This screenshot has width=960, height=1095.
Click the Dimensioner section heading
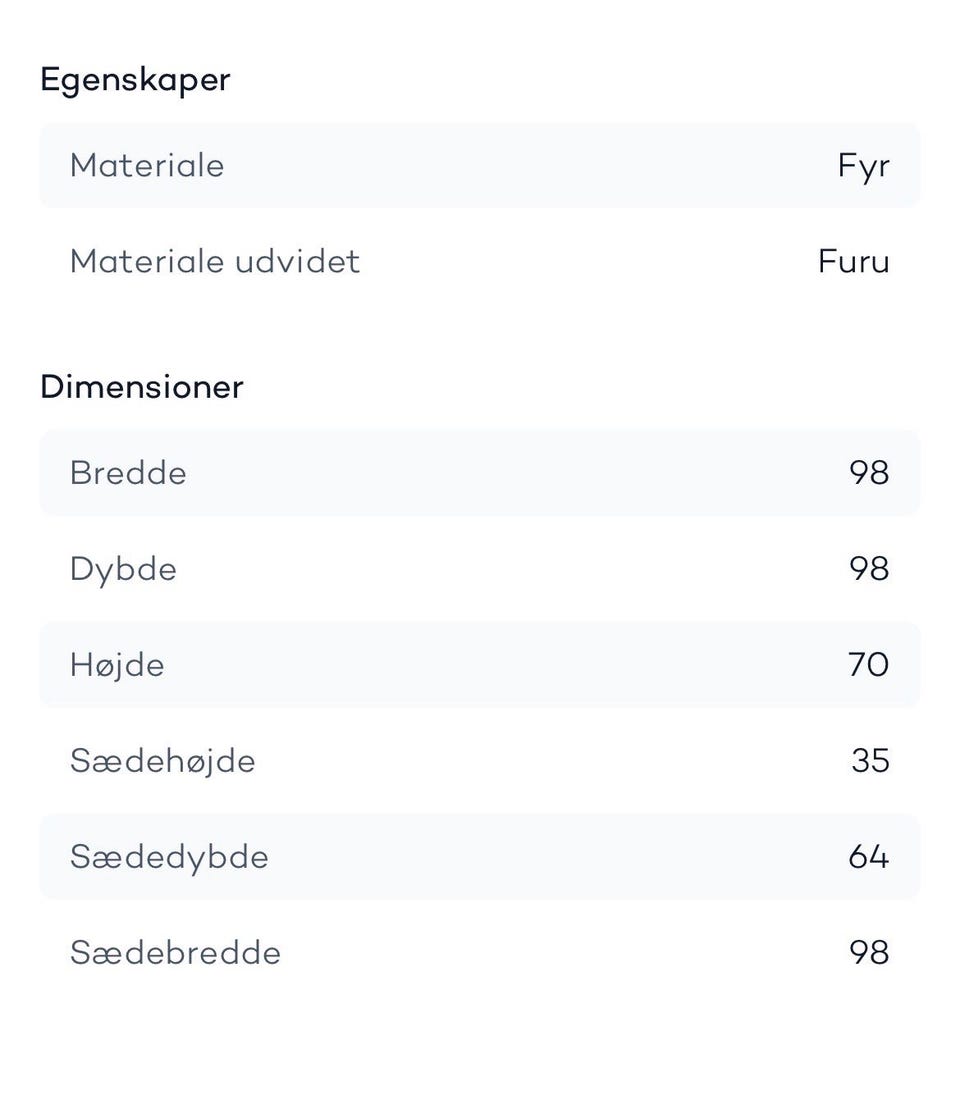[142, 387]
